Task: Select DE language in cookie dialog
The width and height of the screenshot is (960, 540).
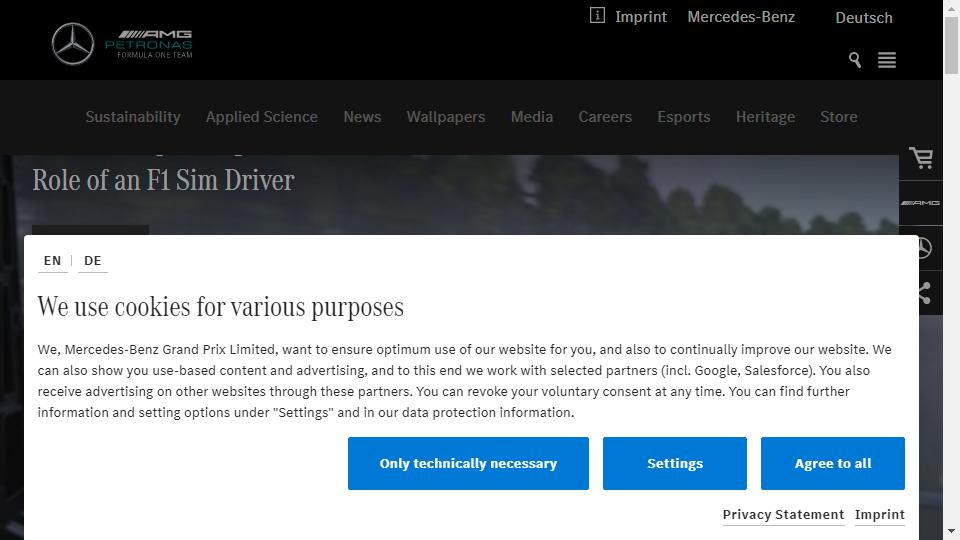Action: click(92, 261)
